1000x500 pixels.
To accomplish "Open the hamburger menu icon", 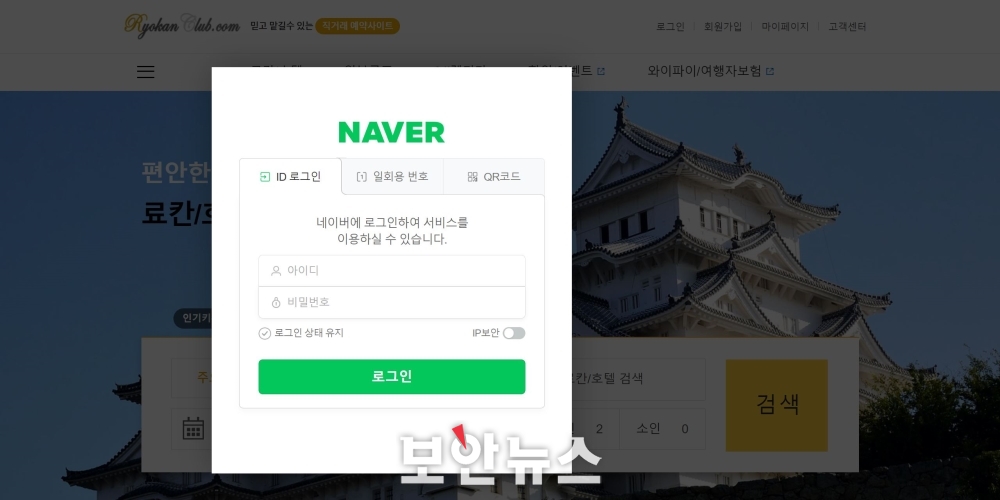I will (145, 71).
